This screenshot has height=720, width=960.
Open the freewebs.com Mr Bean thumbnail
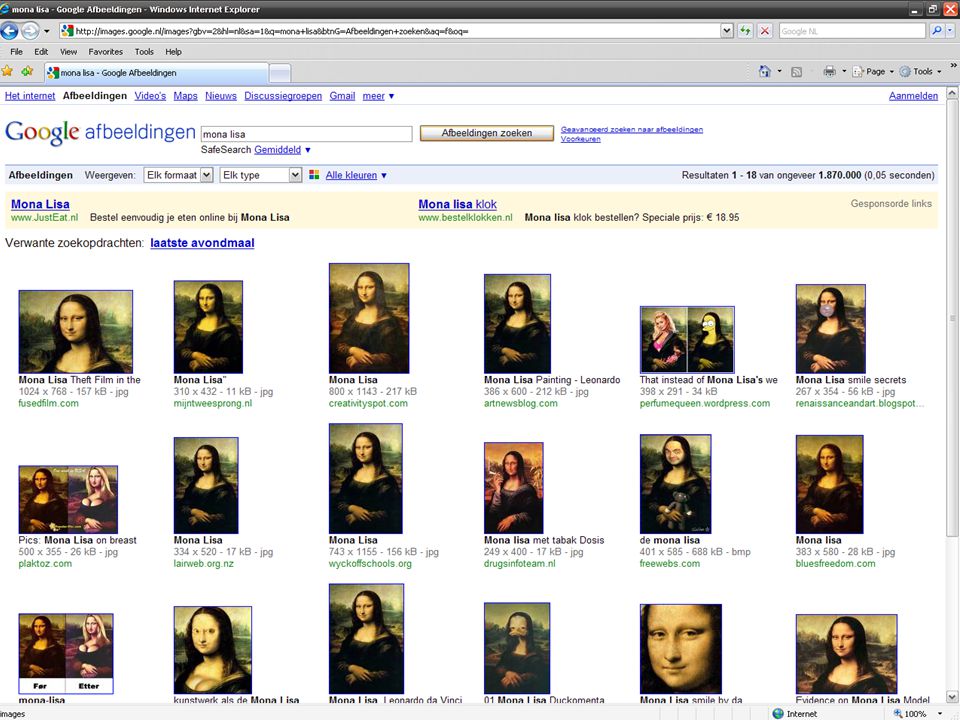pos(675,484)
